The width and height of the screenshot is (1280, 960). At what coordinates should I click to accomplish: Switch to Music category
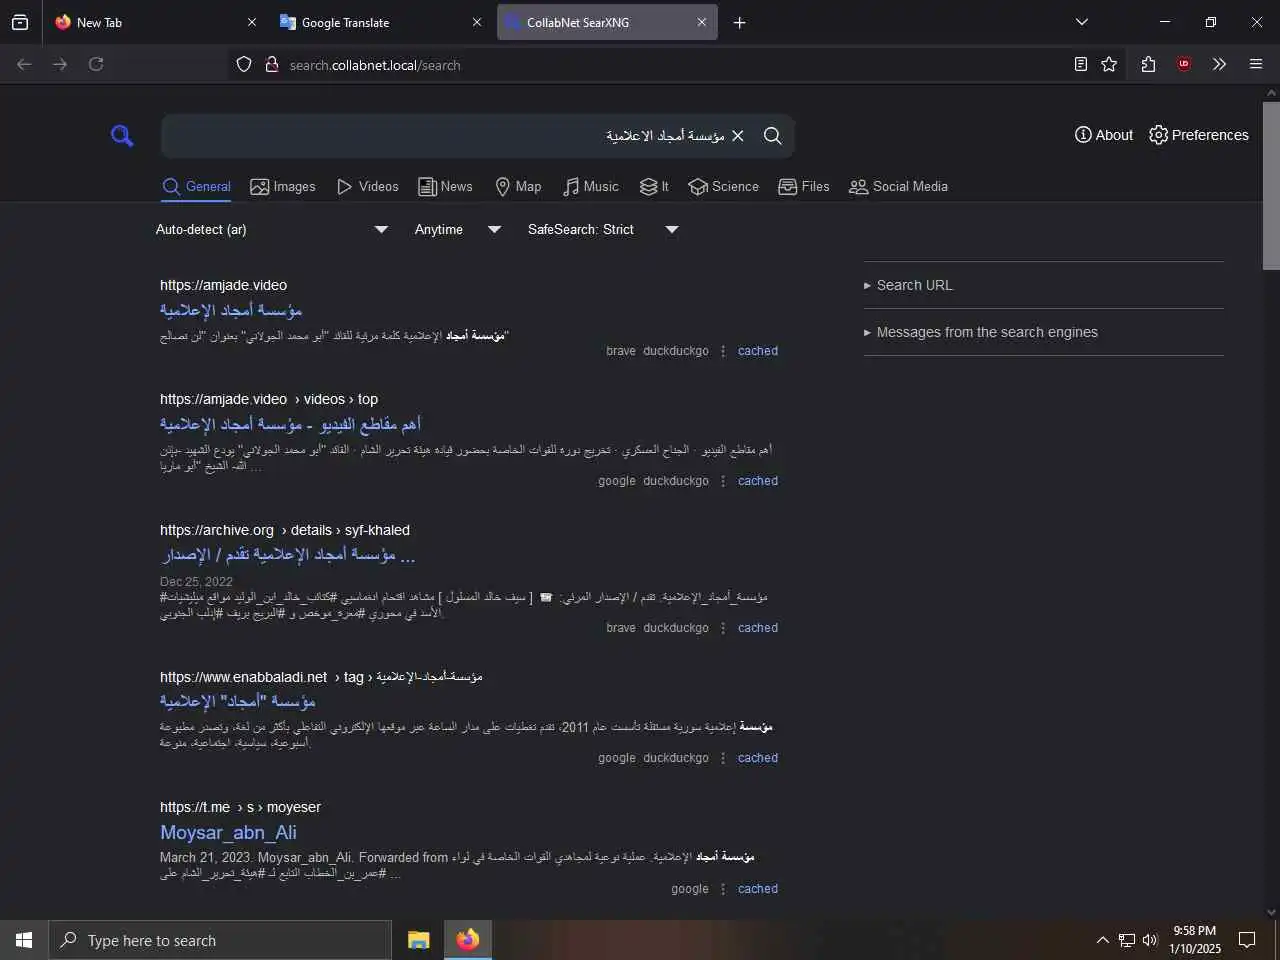(x=591, y=187)
